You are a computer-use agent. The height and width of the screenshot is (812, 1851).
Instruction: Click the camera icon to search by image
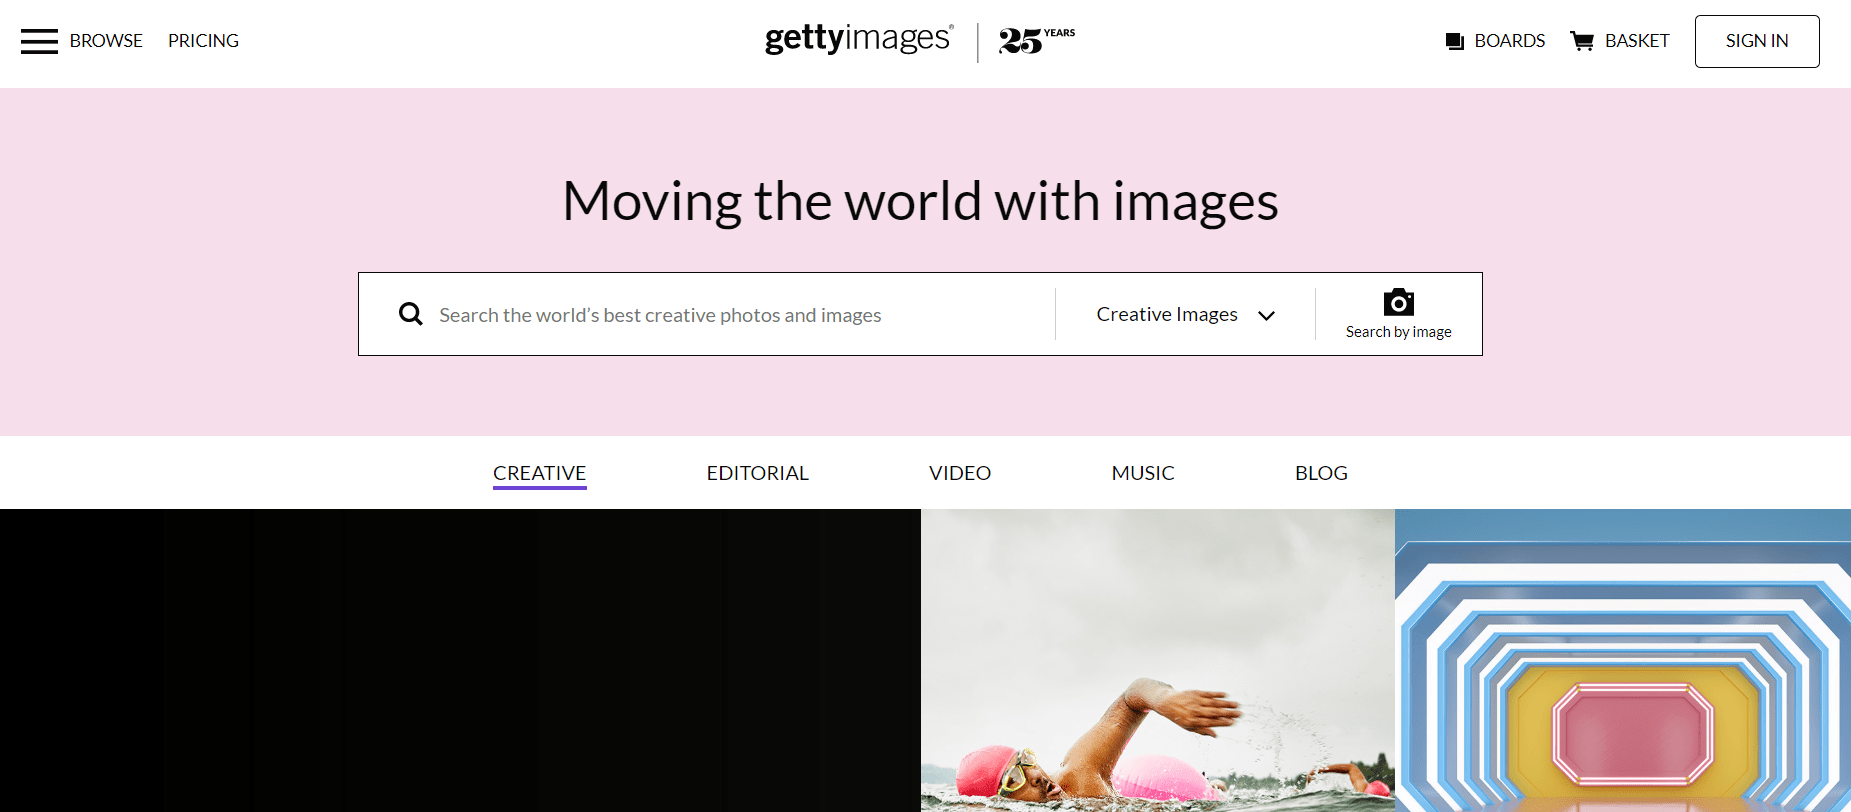(1398, 303)
